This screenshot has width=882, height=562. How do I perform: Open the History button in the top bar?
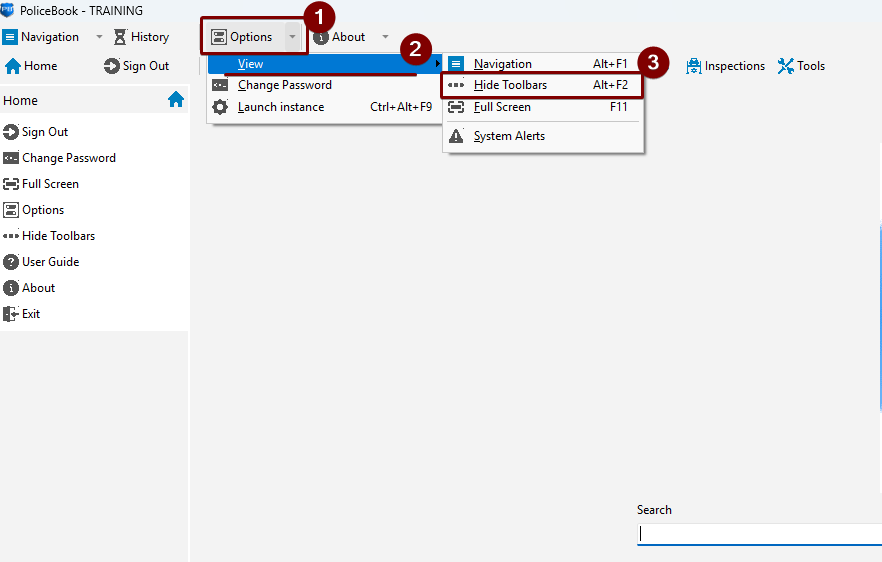141,37
